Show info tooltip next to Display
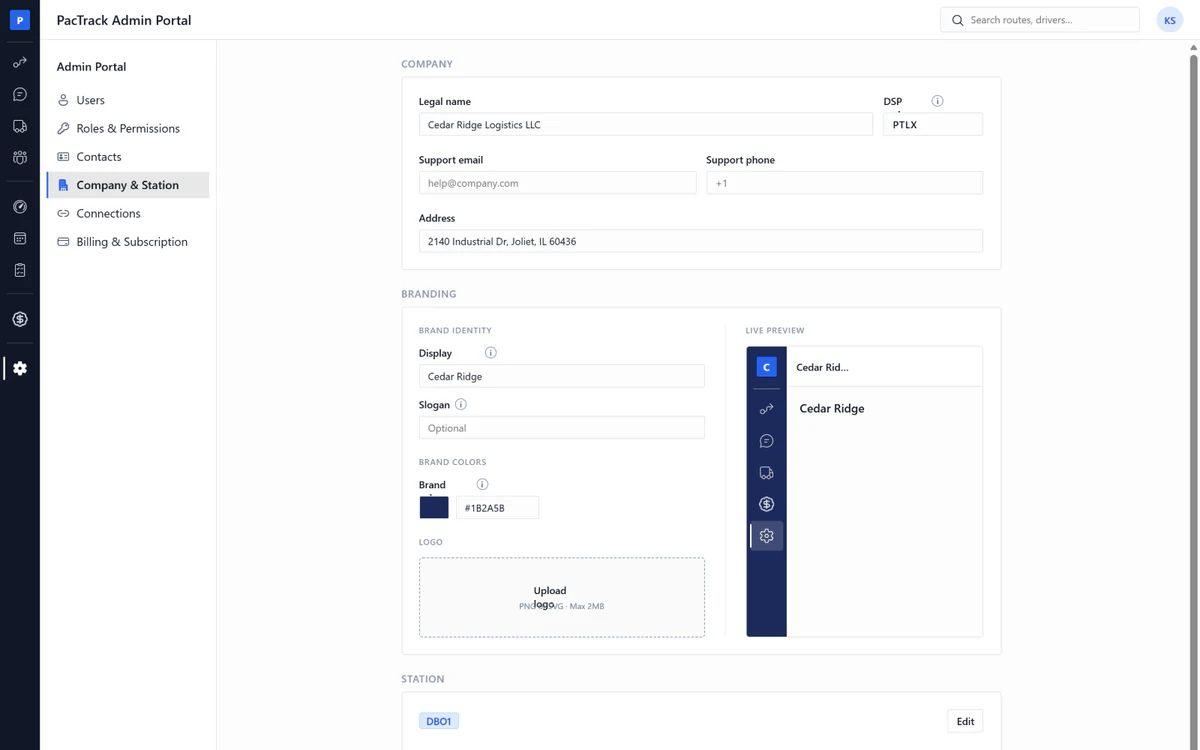This screenshot has height=750, width=1200. tap(490, 353)
